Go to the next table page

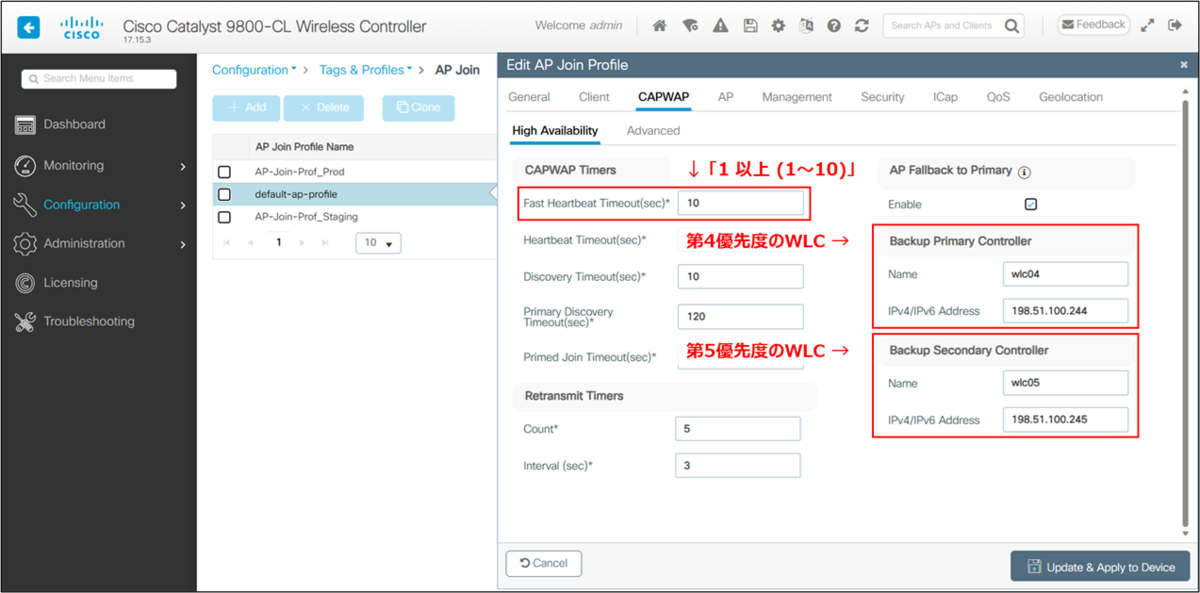[x=303, y=243]
